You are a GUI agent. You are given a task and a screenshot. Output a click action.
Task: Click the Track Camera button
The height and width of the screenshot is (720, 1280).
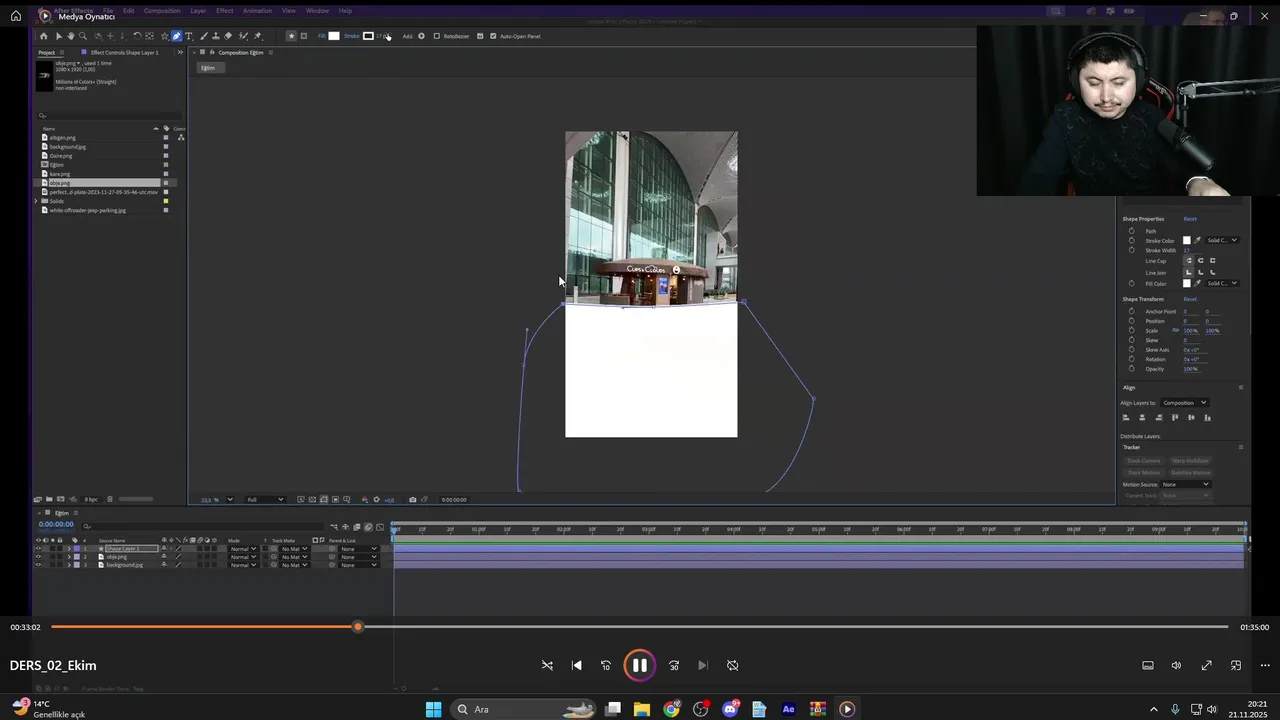[x=1143, y=460]
